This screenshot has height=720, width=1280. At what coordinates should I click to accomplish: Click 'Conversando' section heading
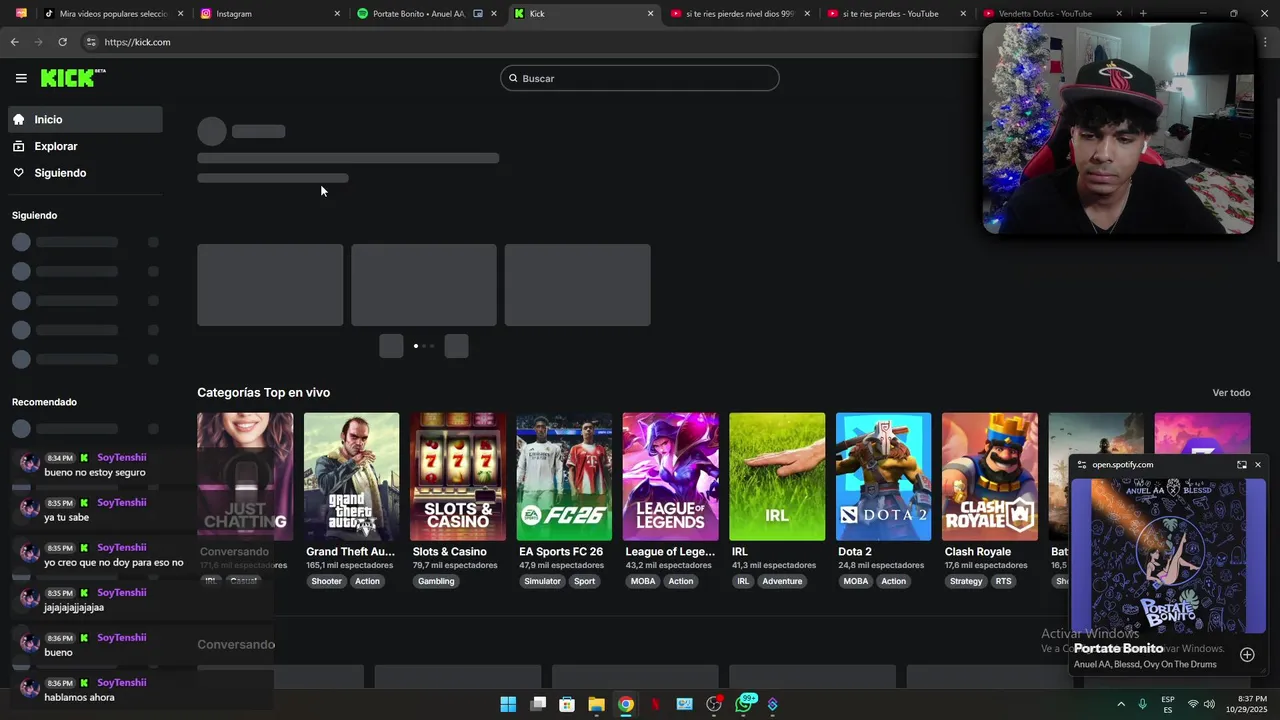click(x=236, y=645)
